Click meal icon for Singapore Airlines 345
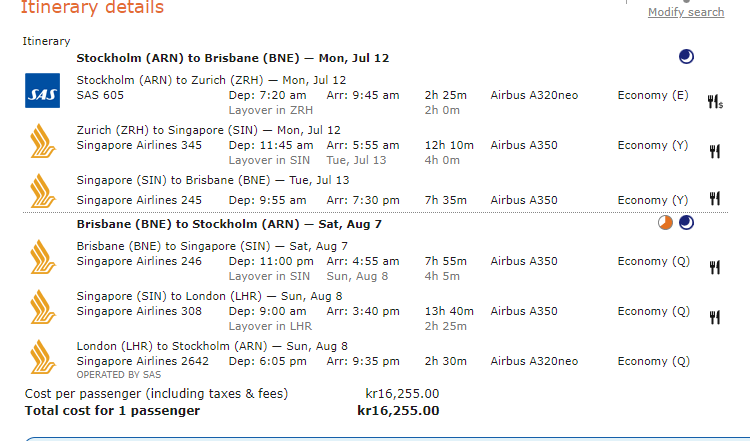The width and height of the screenshot is (750, 441). click(x=715, y=151)
